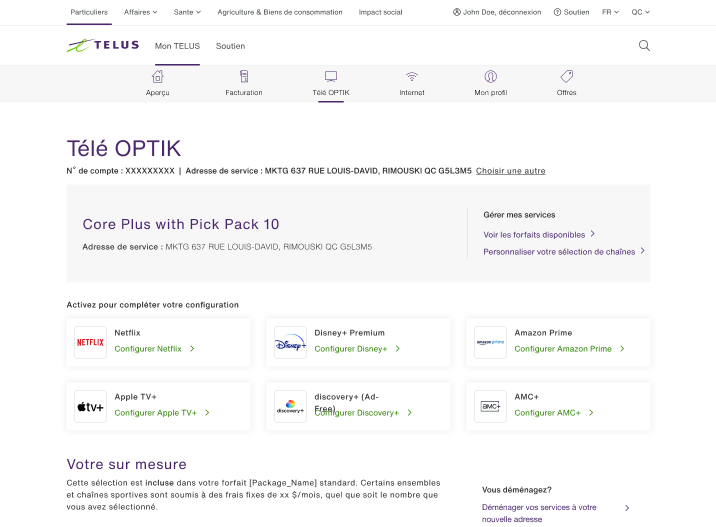
Task: Click the Télé OPTIK screen icon
Action: coord(331,76)
